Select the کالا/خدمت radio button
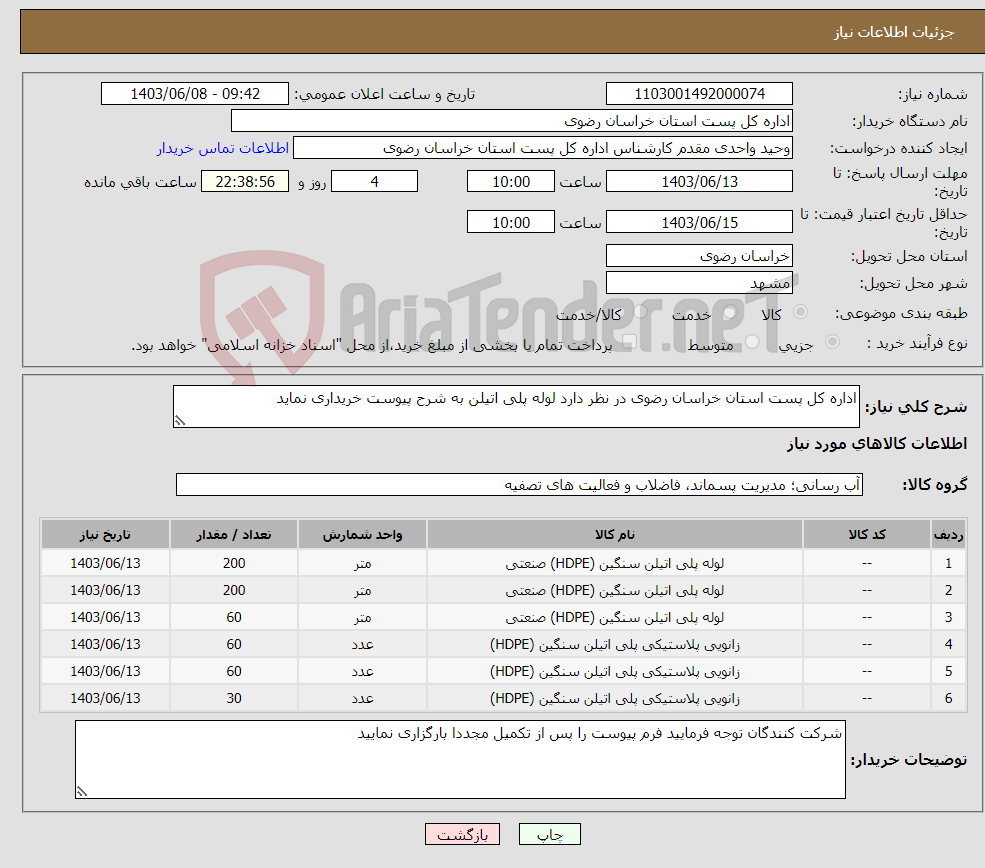The image size is (985, 868). click(640, 312)
